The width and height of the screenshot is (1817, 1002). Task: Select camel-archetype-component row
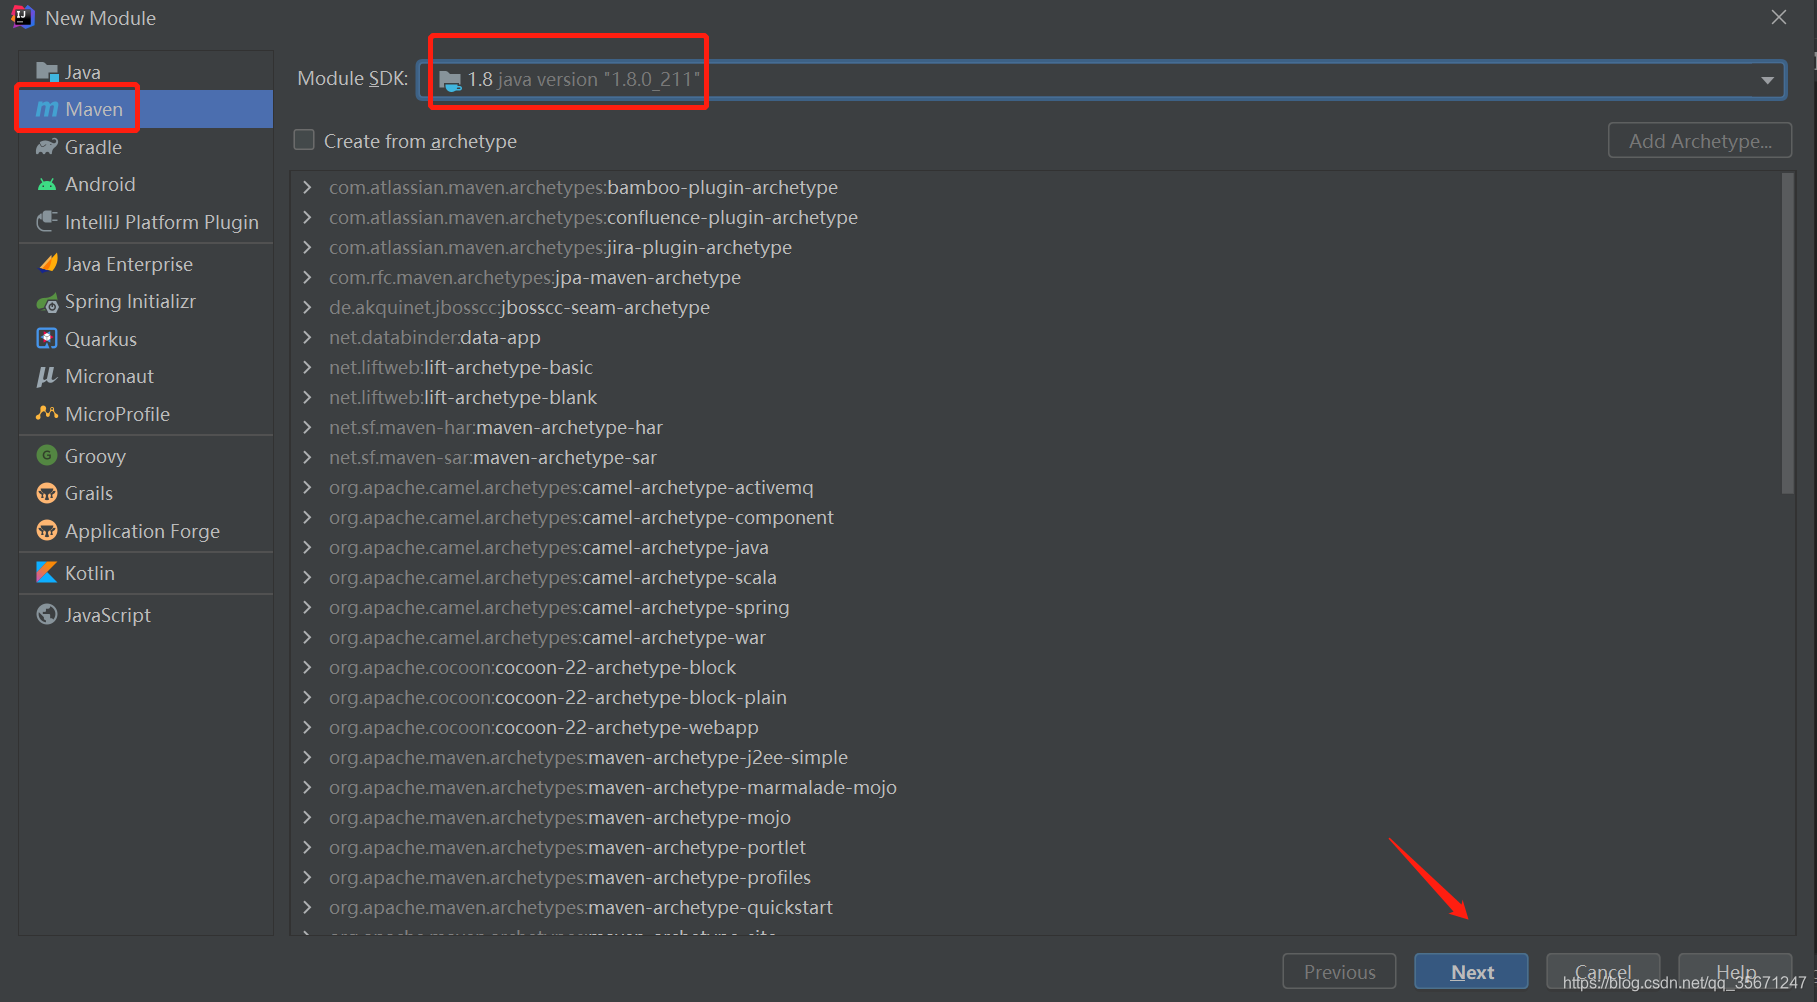(x=1036, y=517)
